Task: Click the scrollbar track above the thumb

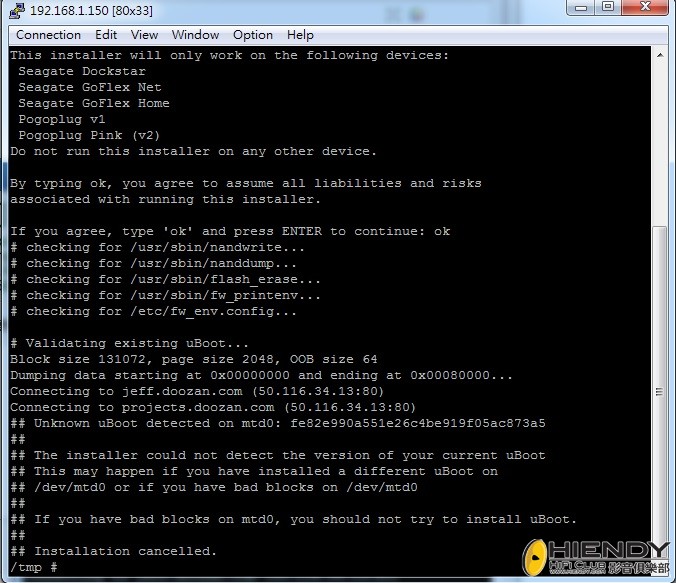Action: click(660, 140)
